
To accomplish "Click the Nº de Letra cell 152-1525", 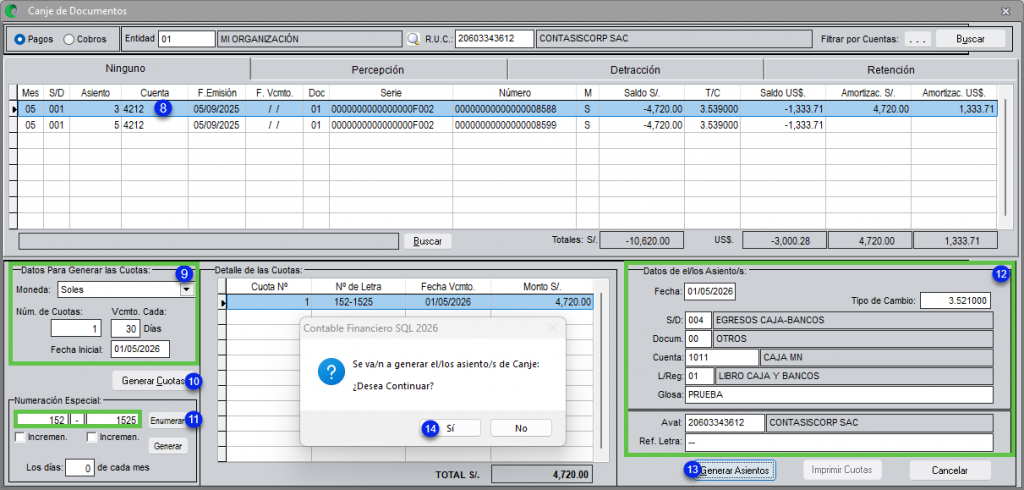I will (x=358, y=302).
